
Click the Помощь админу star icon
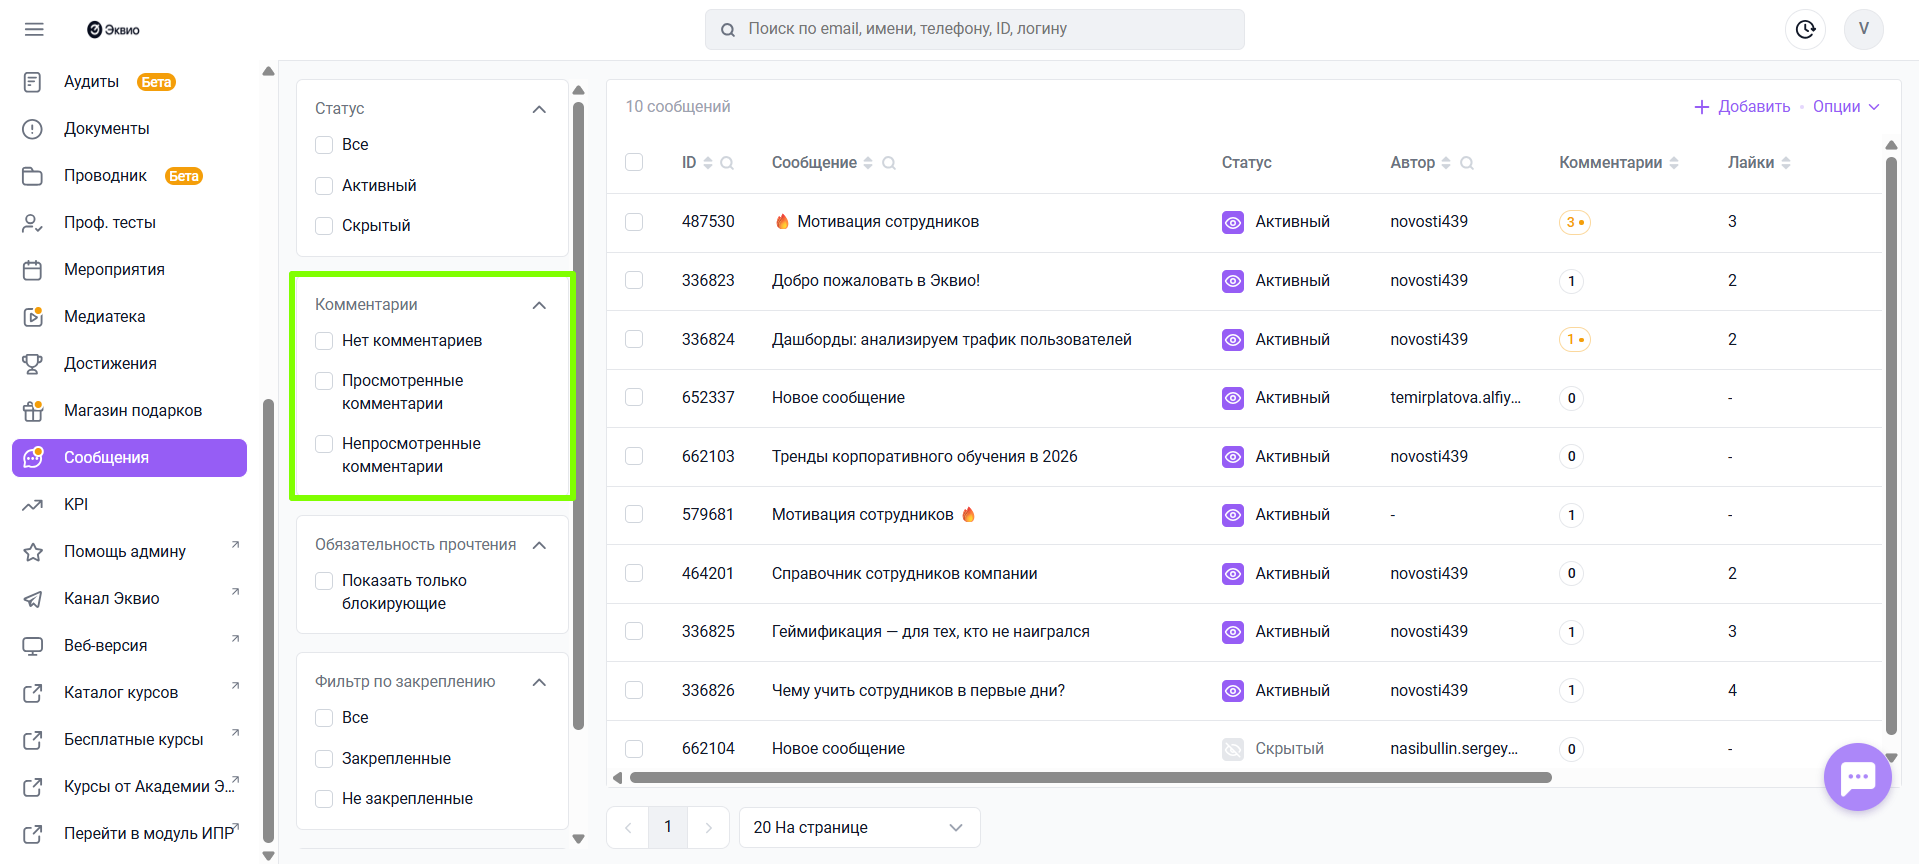pos(33,552)
